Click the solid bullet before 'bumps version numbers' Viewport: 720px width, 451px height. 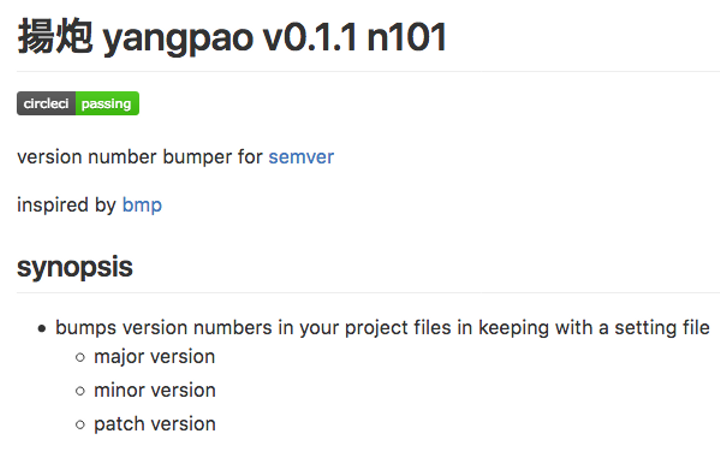pos(42,328)
